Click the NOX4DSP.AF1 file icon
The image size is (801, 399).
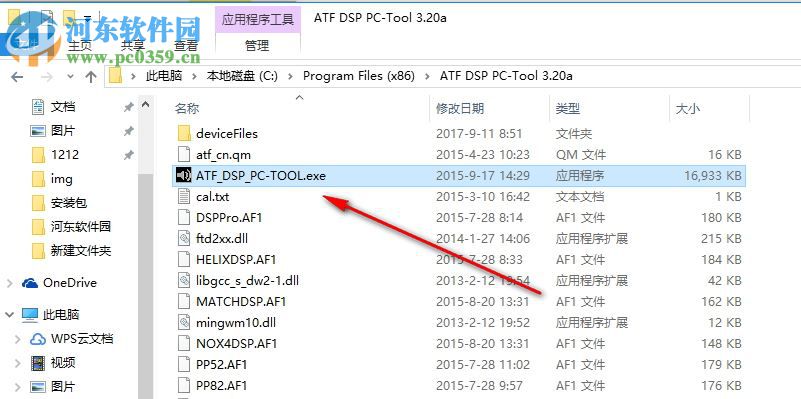184,343
